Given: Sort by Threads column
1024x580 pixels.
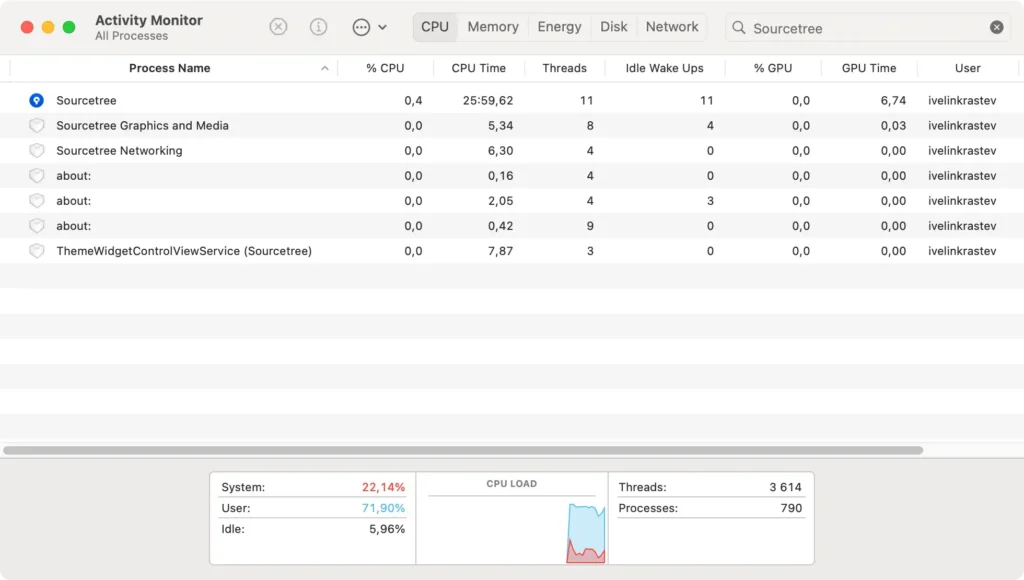Looking at the screenshot, I should coord(565,68).
